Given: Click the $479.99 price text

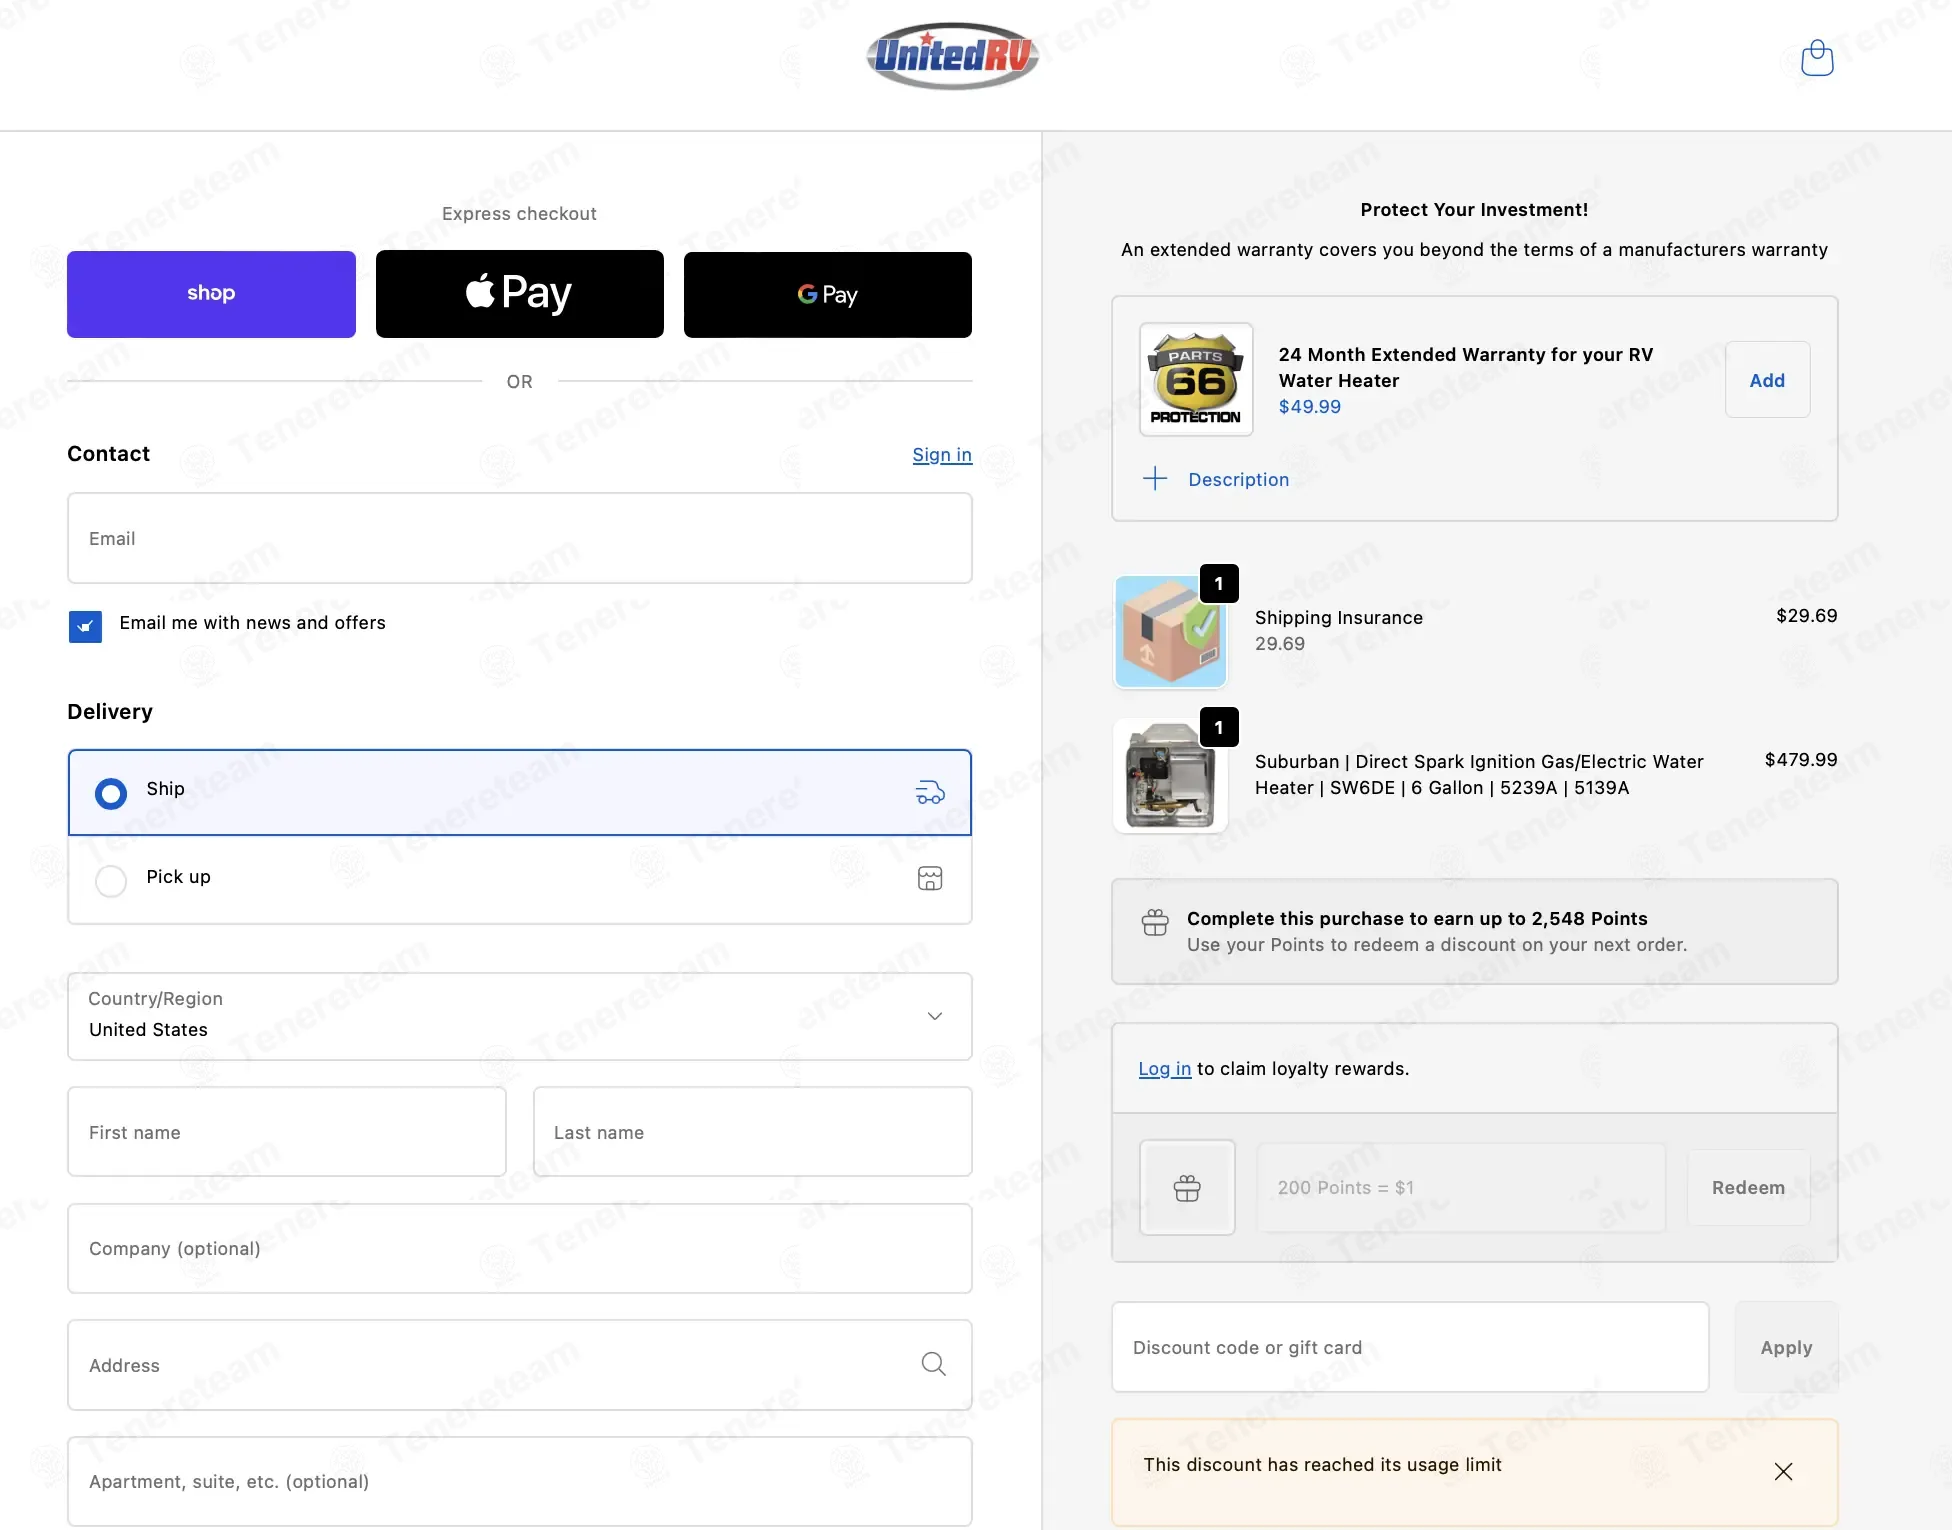Looking at the screenshot, I should tap(1801, 760).
